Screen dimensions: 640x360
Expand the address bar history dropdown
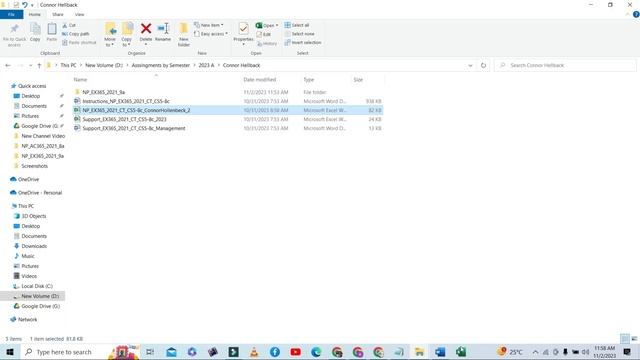pyautogui.click(x=470, y=65)
